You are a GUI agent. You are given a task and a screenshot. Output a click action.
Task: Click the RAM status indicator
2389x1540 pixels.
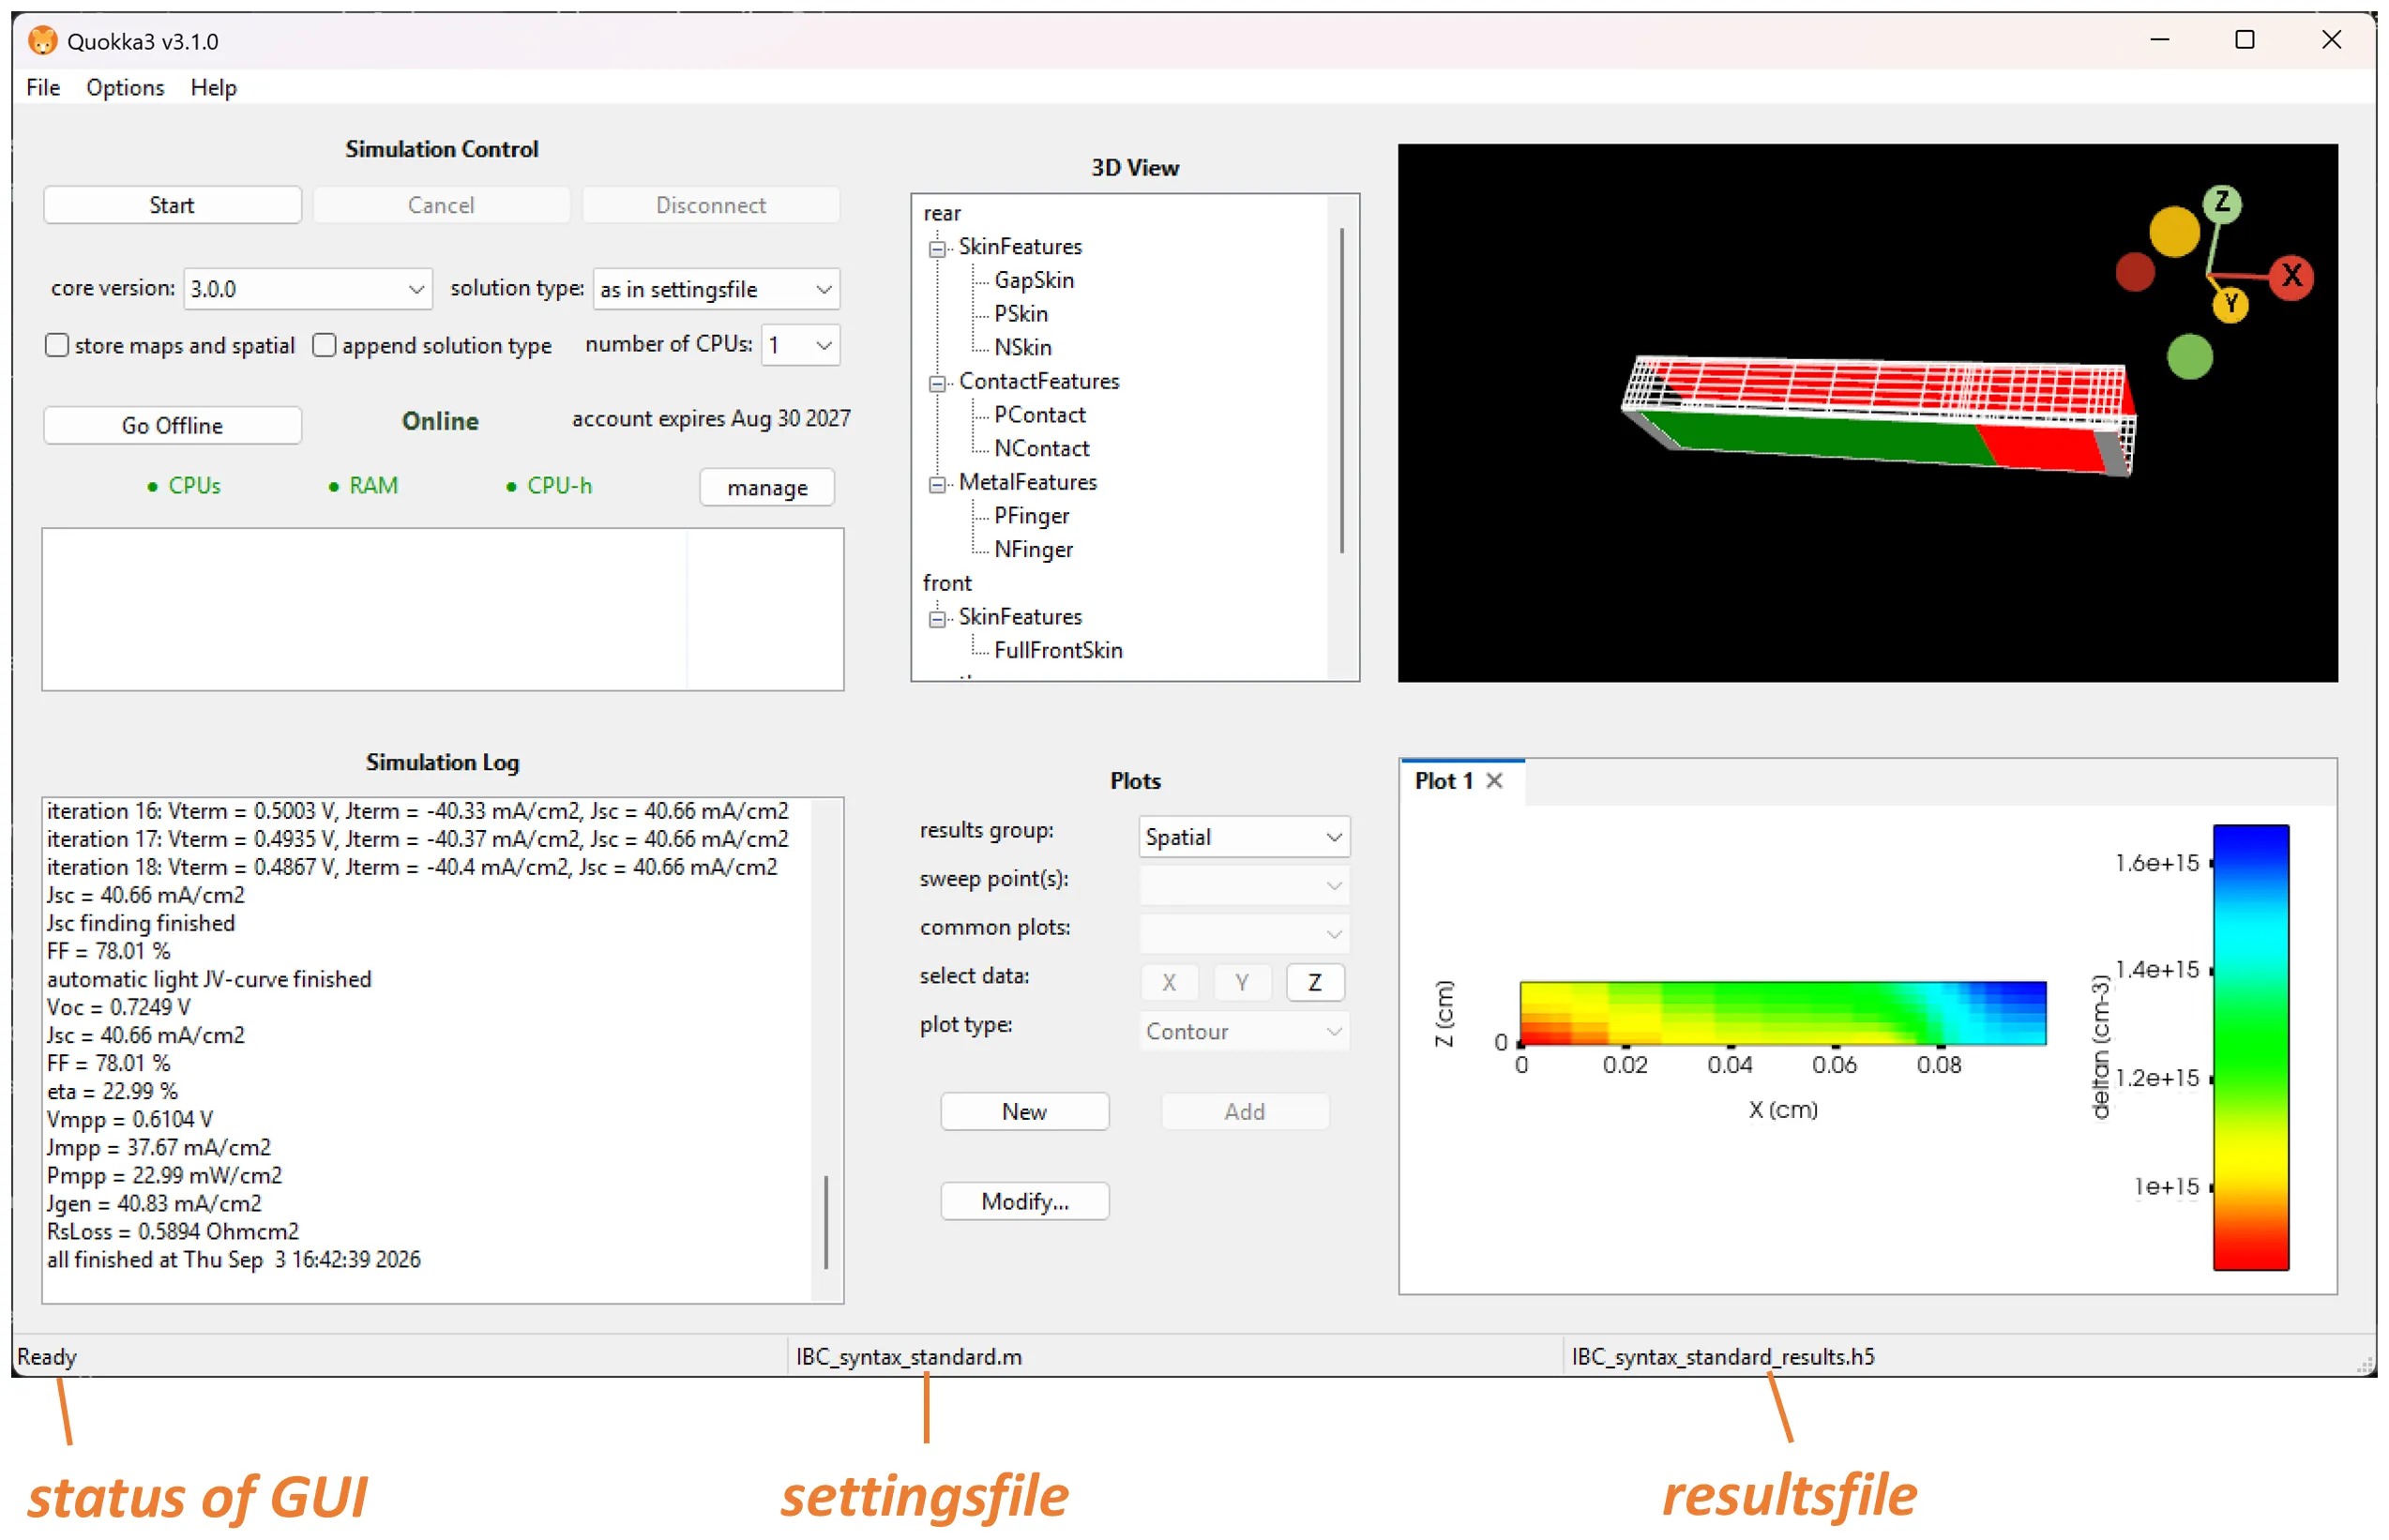[364, 486]
